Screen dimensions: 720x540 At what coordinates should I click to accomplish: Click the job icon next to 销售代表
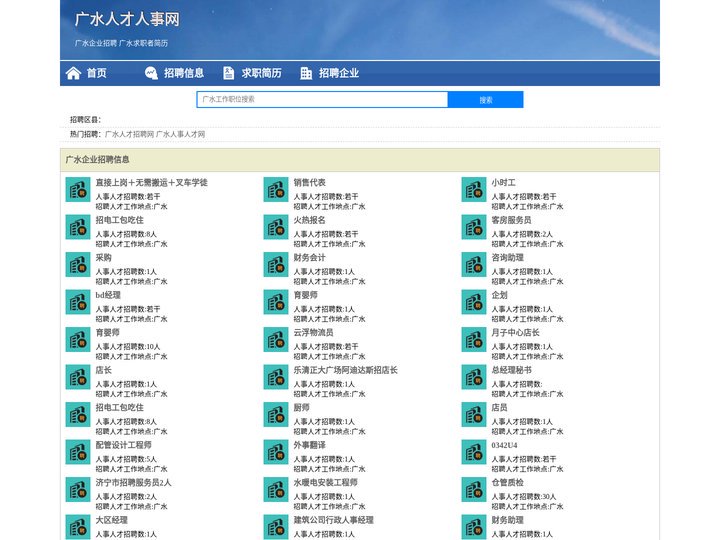pos(276,190)
